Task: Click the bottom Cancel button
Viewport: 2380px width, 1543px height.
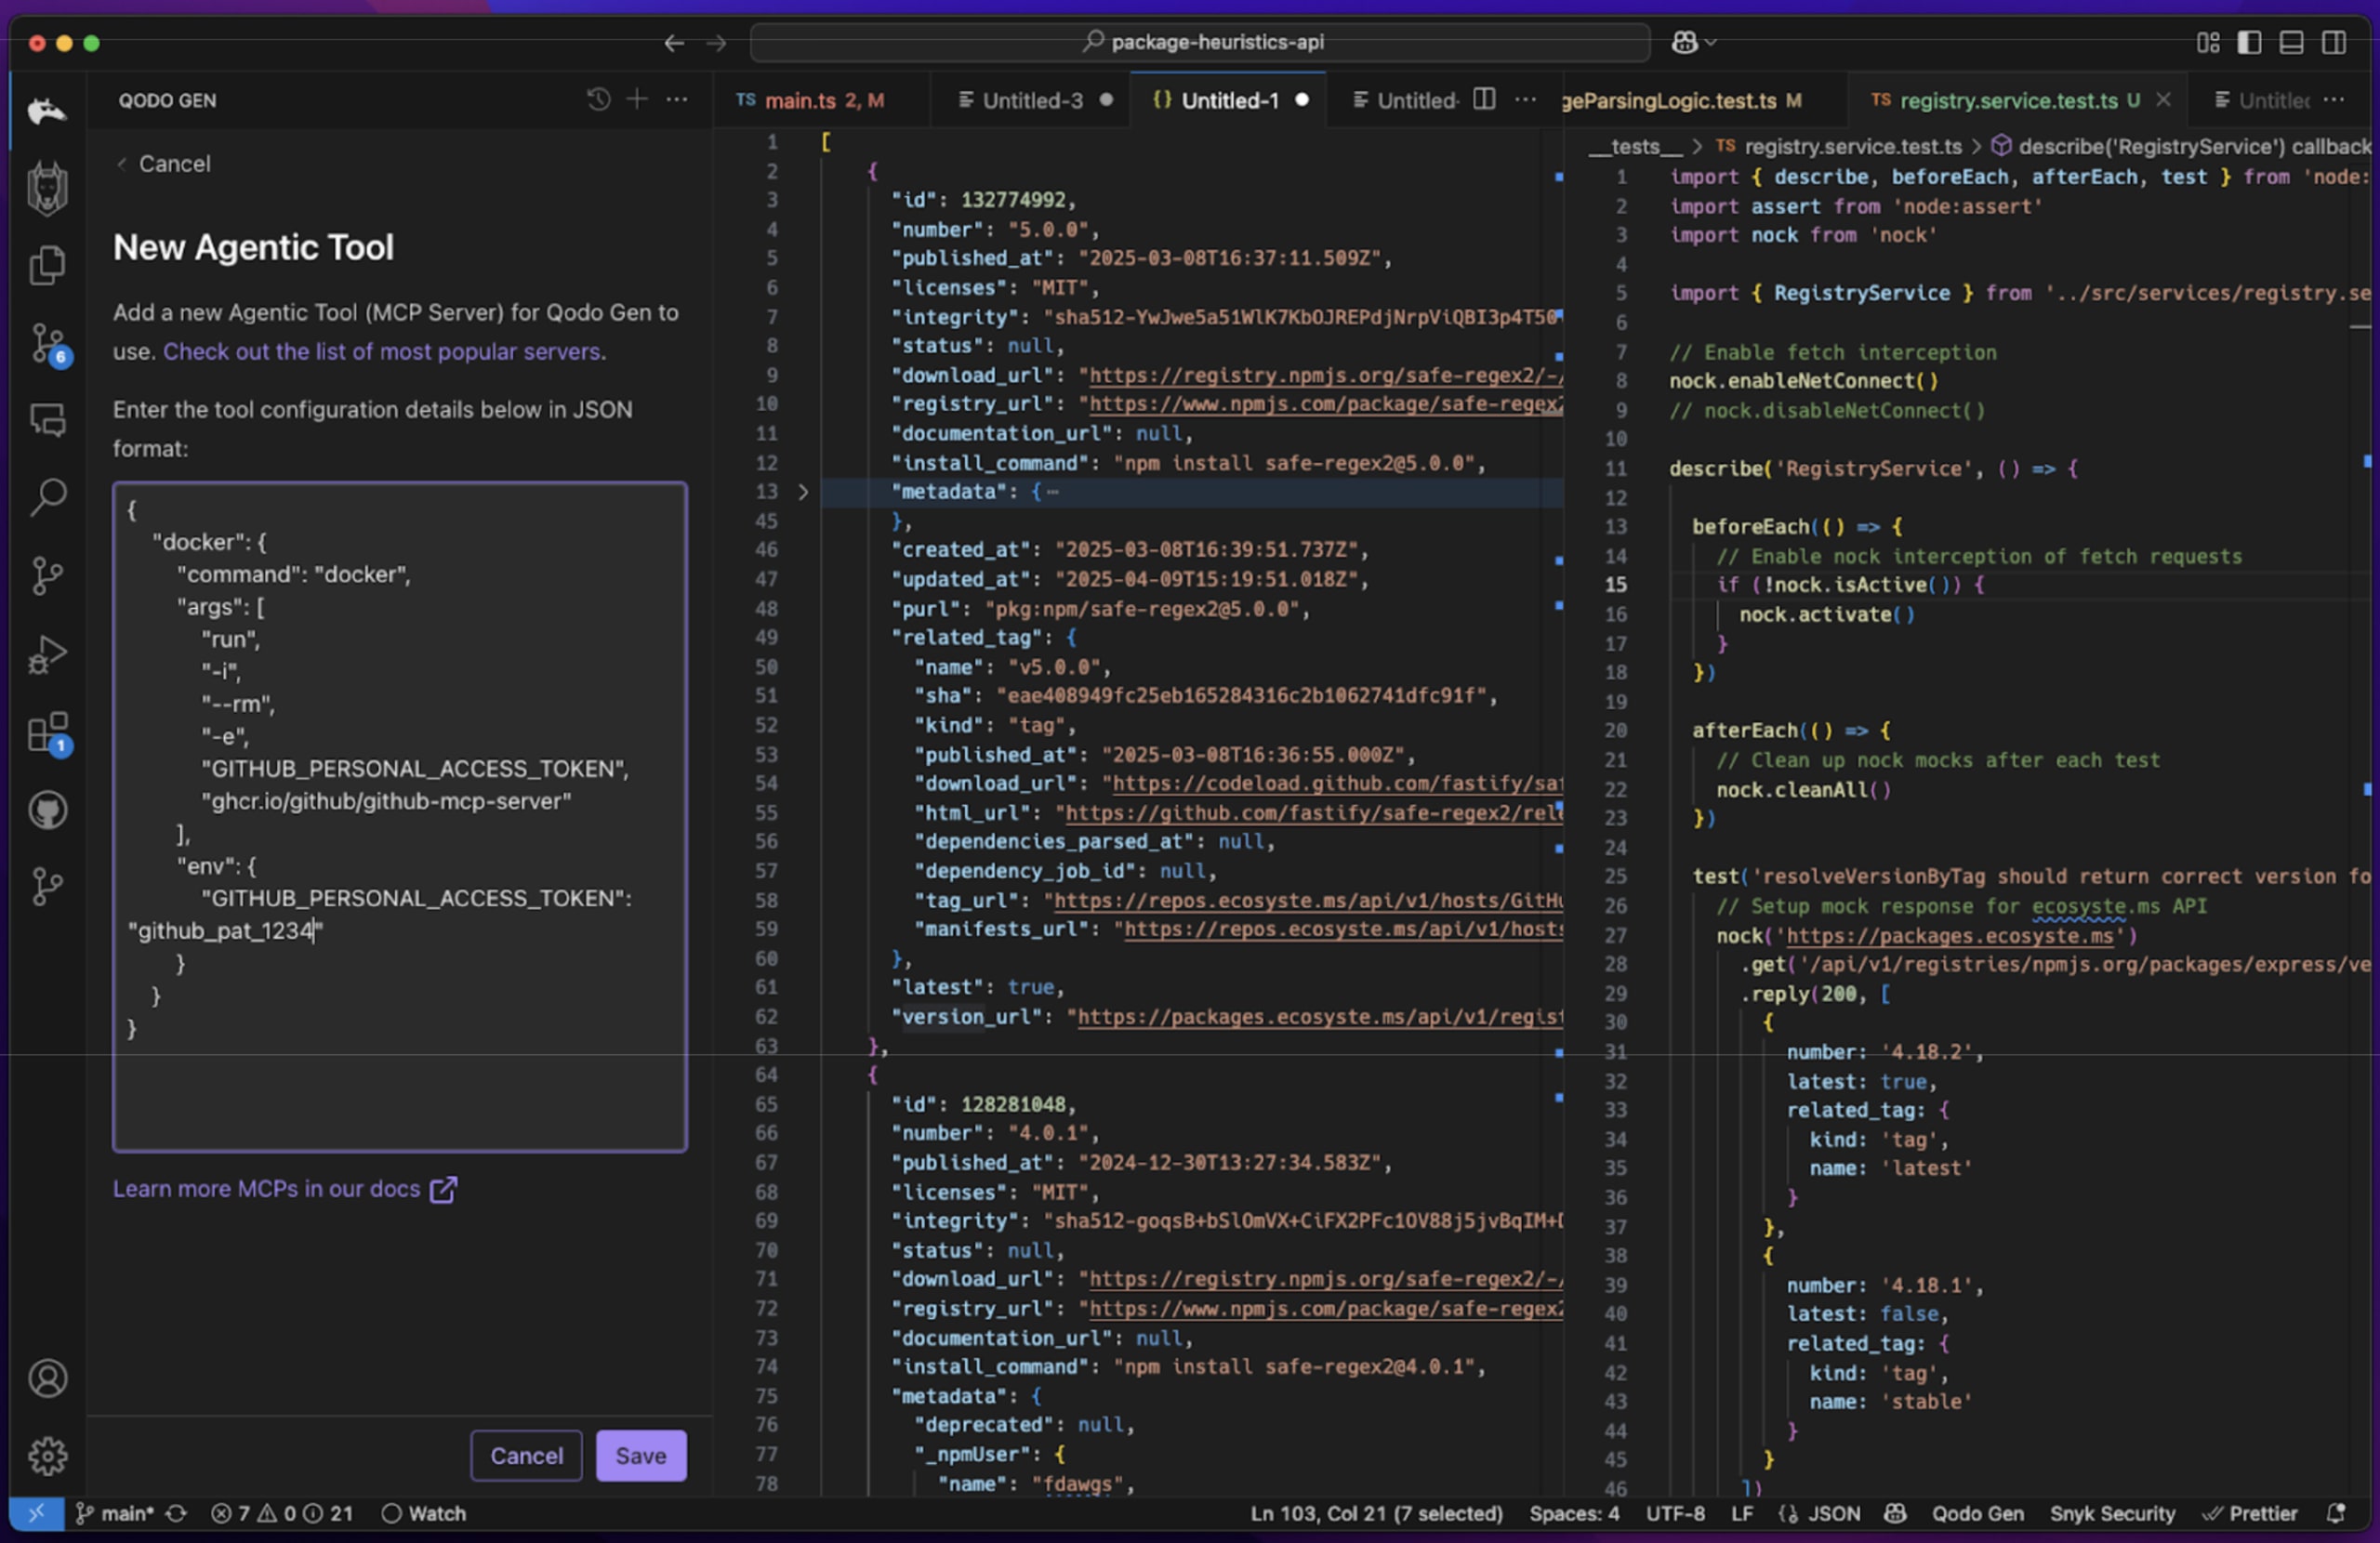Action: 526,1455
